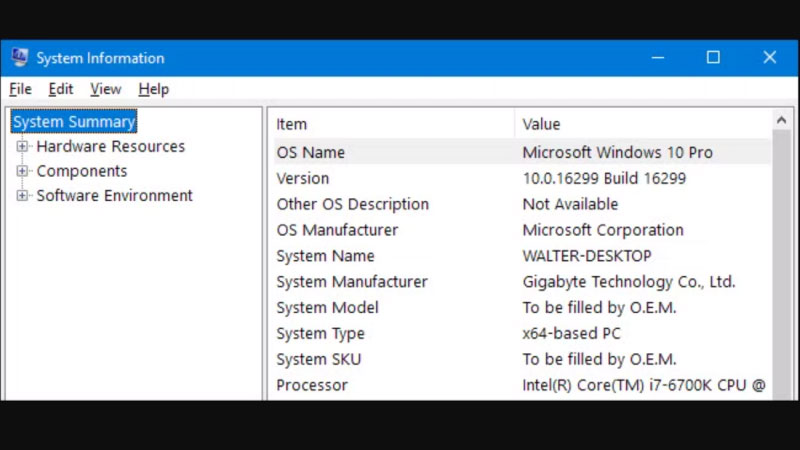
Task: Open the File menu
Action: [20, 89]
